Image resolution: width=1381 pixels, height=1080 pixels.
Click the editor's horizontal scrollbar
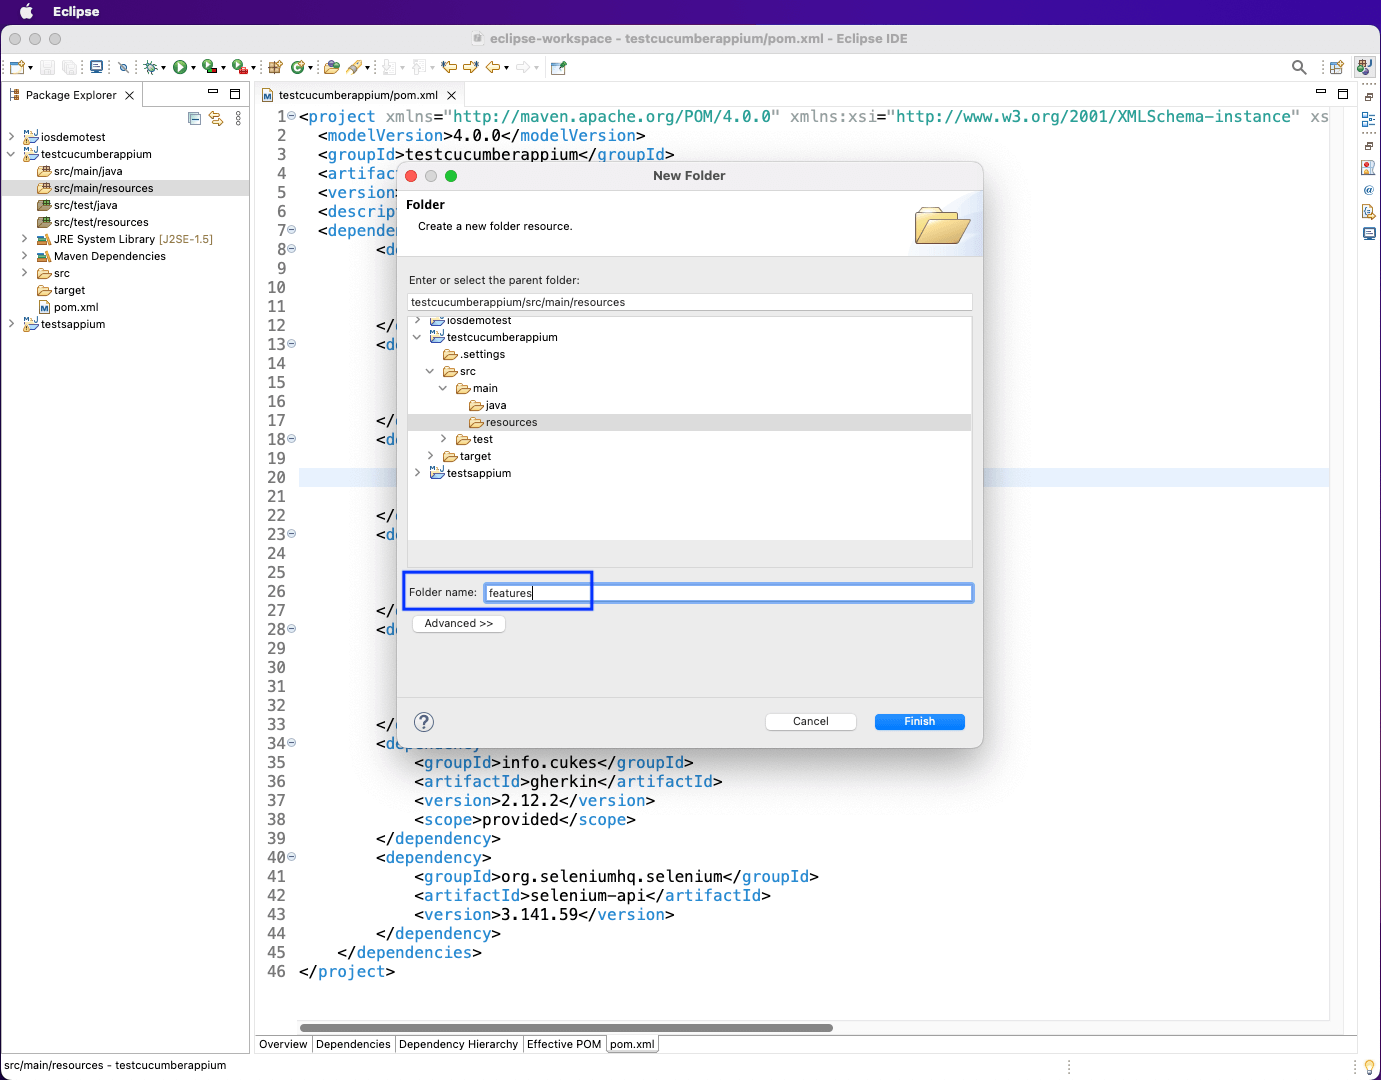click(566, 1027)
